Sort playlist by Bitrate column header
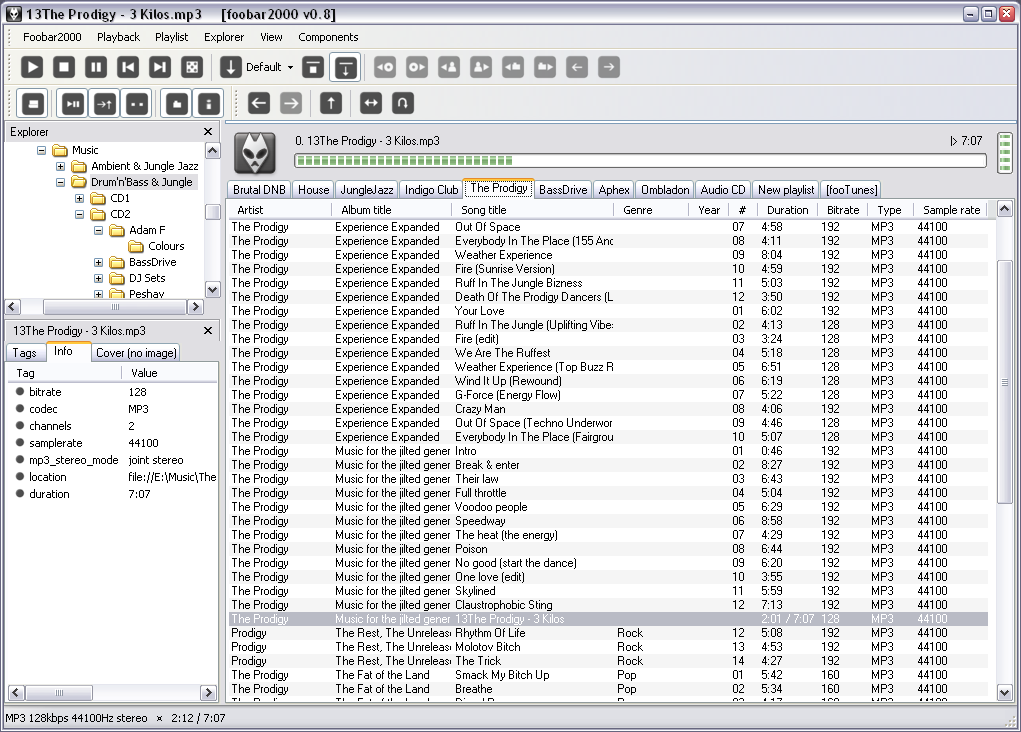This screenshot has width=1021, height=732. pyautogui.click(x=843, y=210)
